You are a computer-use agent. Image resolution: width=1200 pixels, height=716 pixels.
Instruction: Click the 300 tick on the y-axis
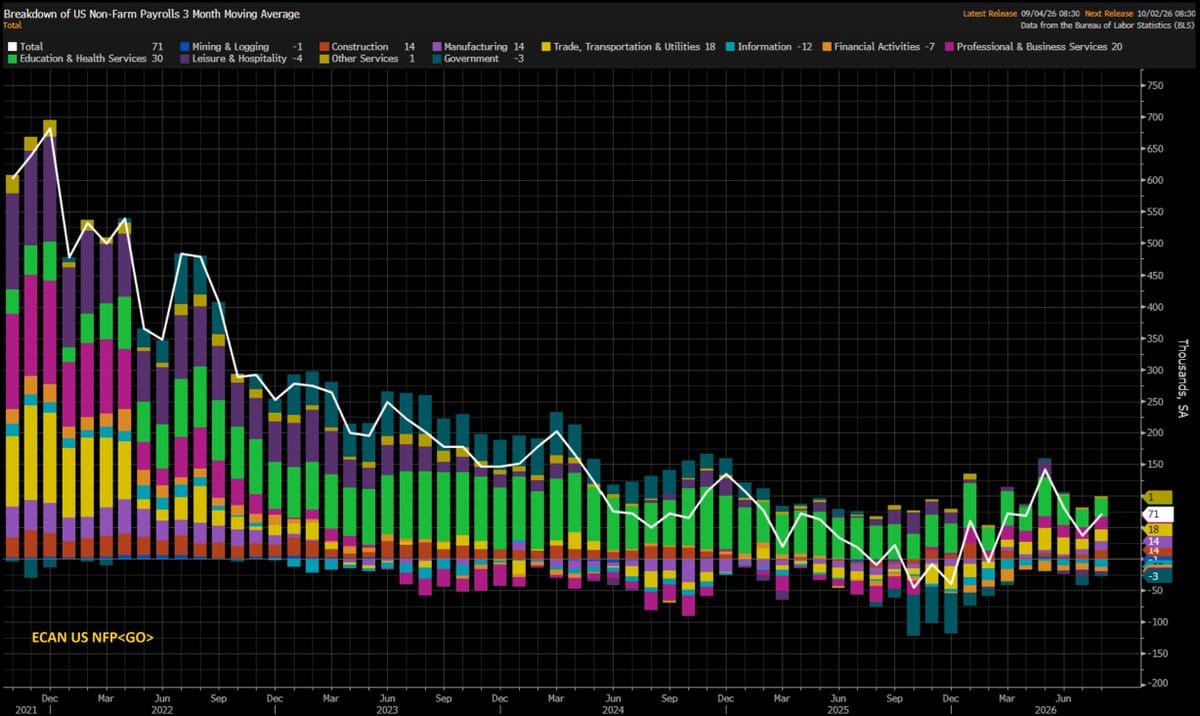(1156, 370)
